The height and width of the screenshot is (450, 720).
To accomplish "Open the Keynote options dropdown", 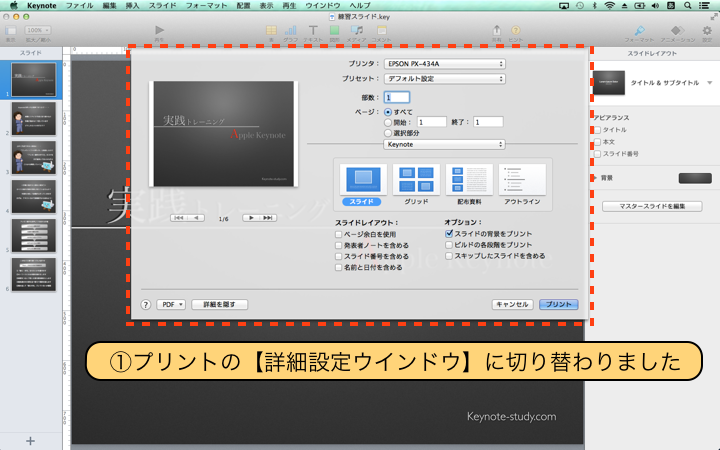I will pos(444,144).
